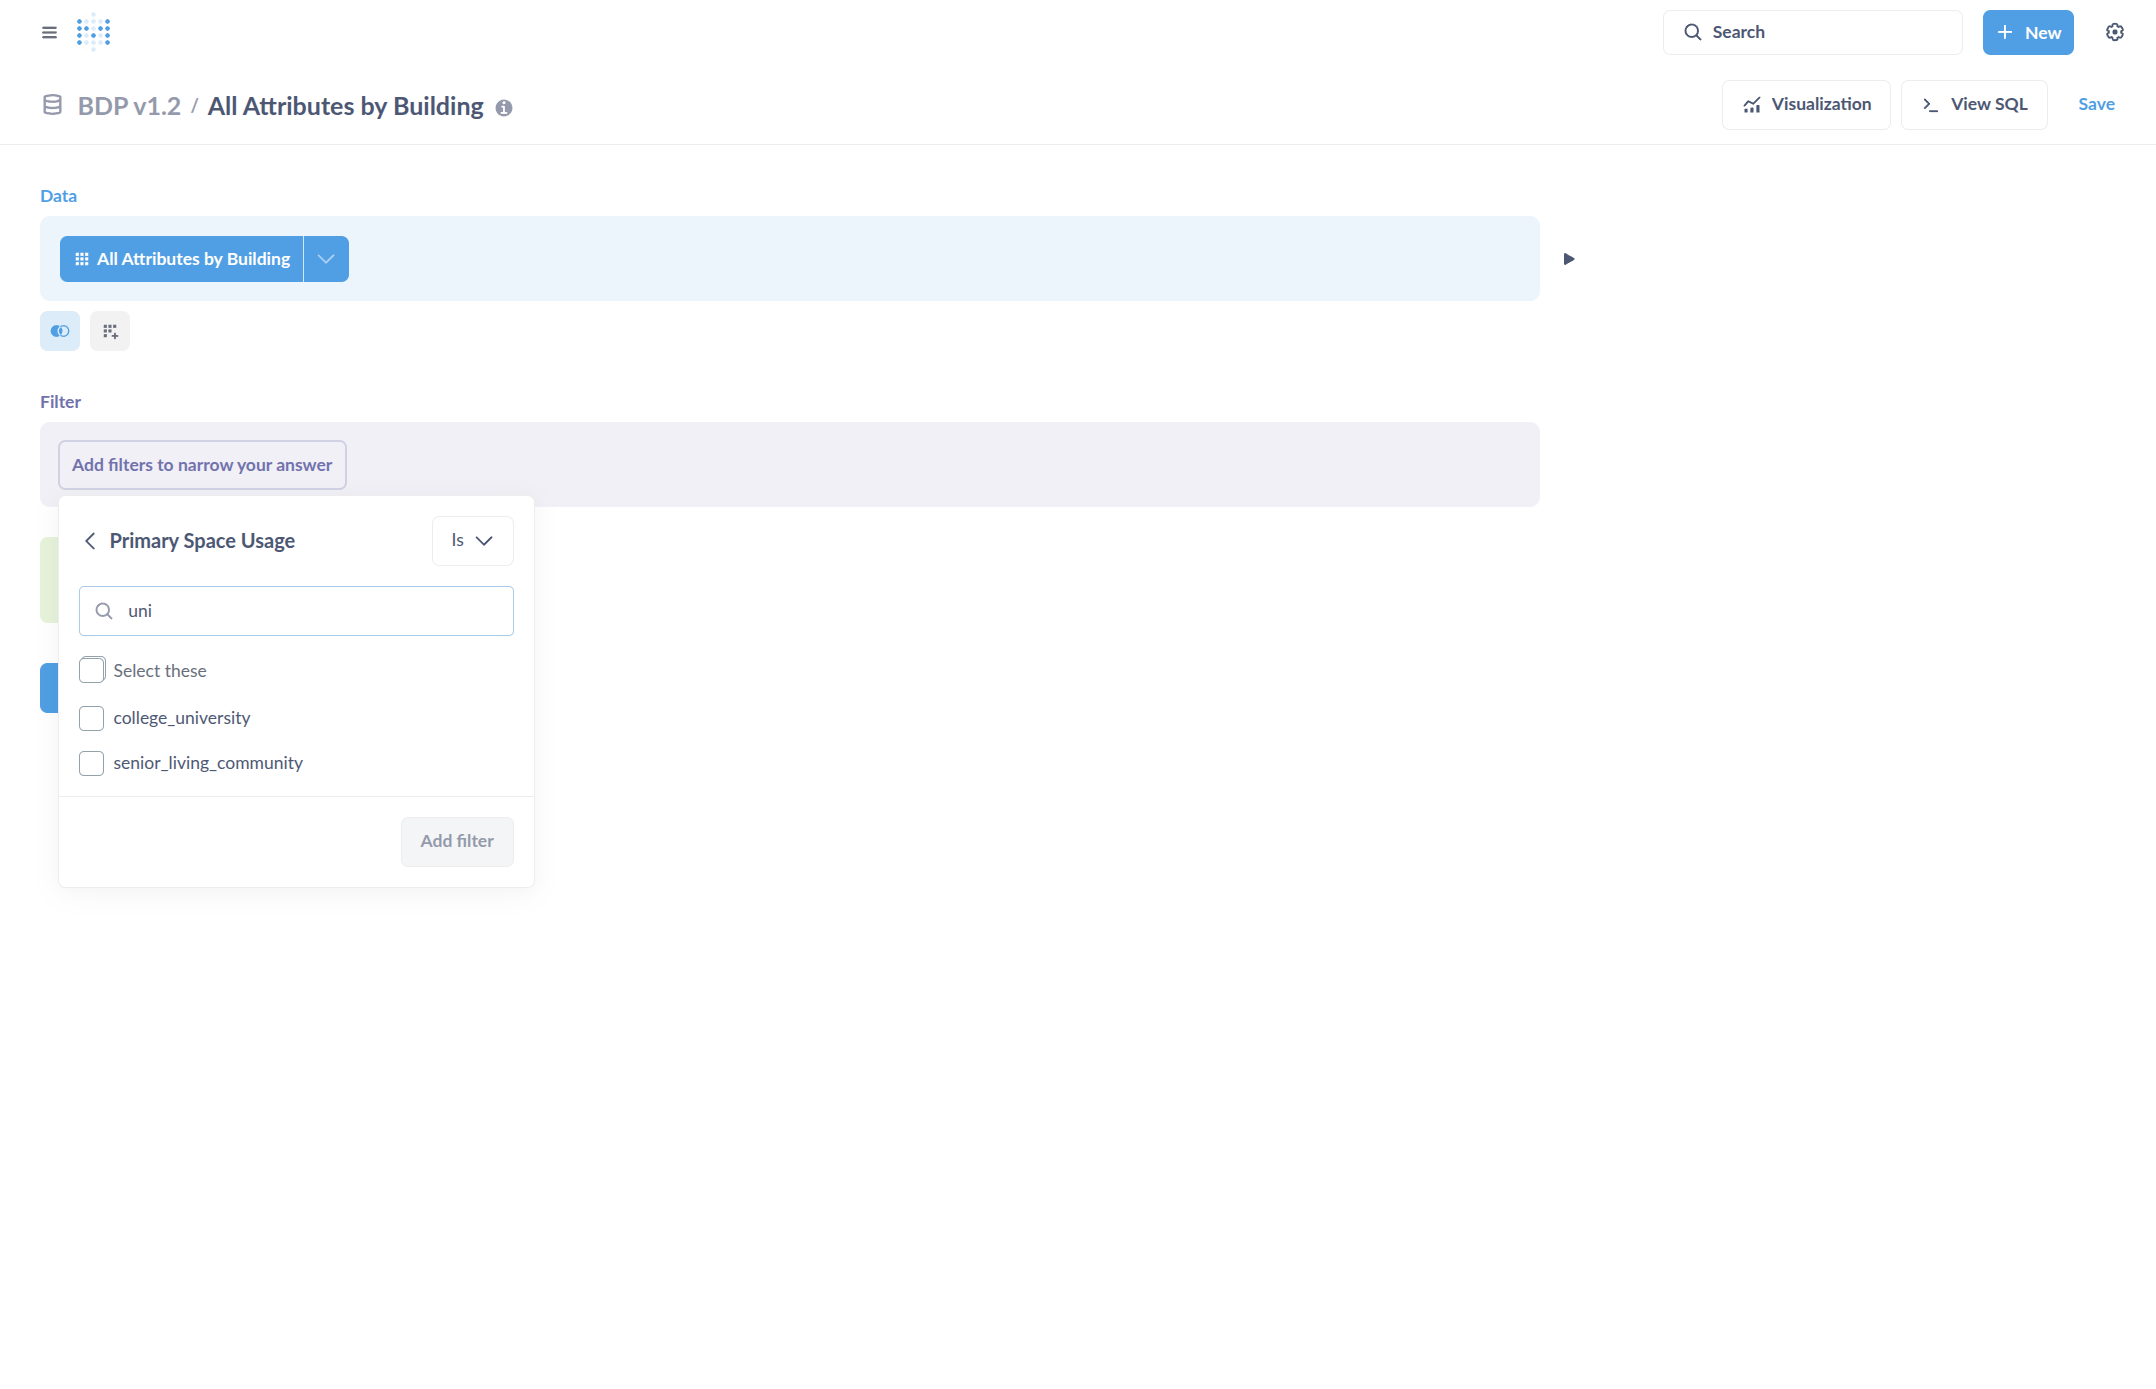Go back with Primary Space Usage arrow
Image resolution: width=2156 pixels, height=1389 pixels.
(90, 541)
